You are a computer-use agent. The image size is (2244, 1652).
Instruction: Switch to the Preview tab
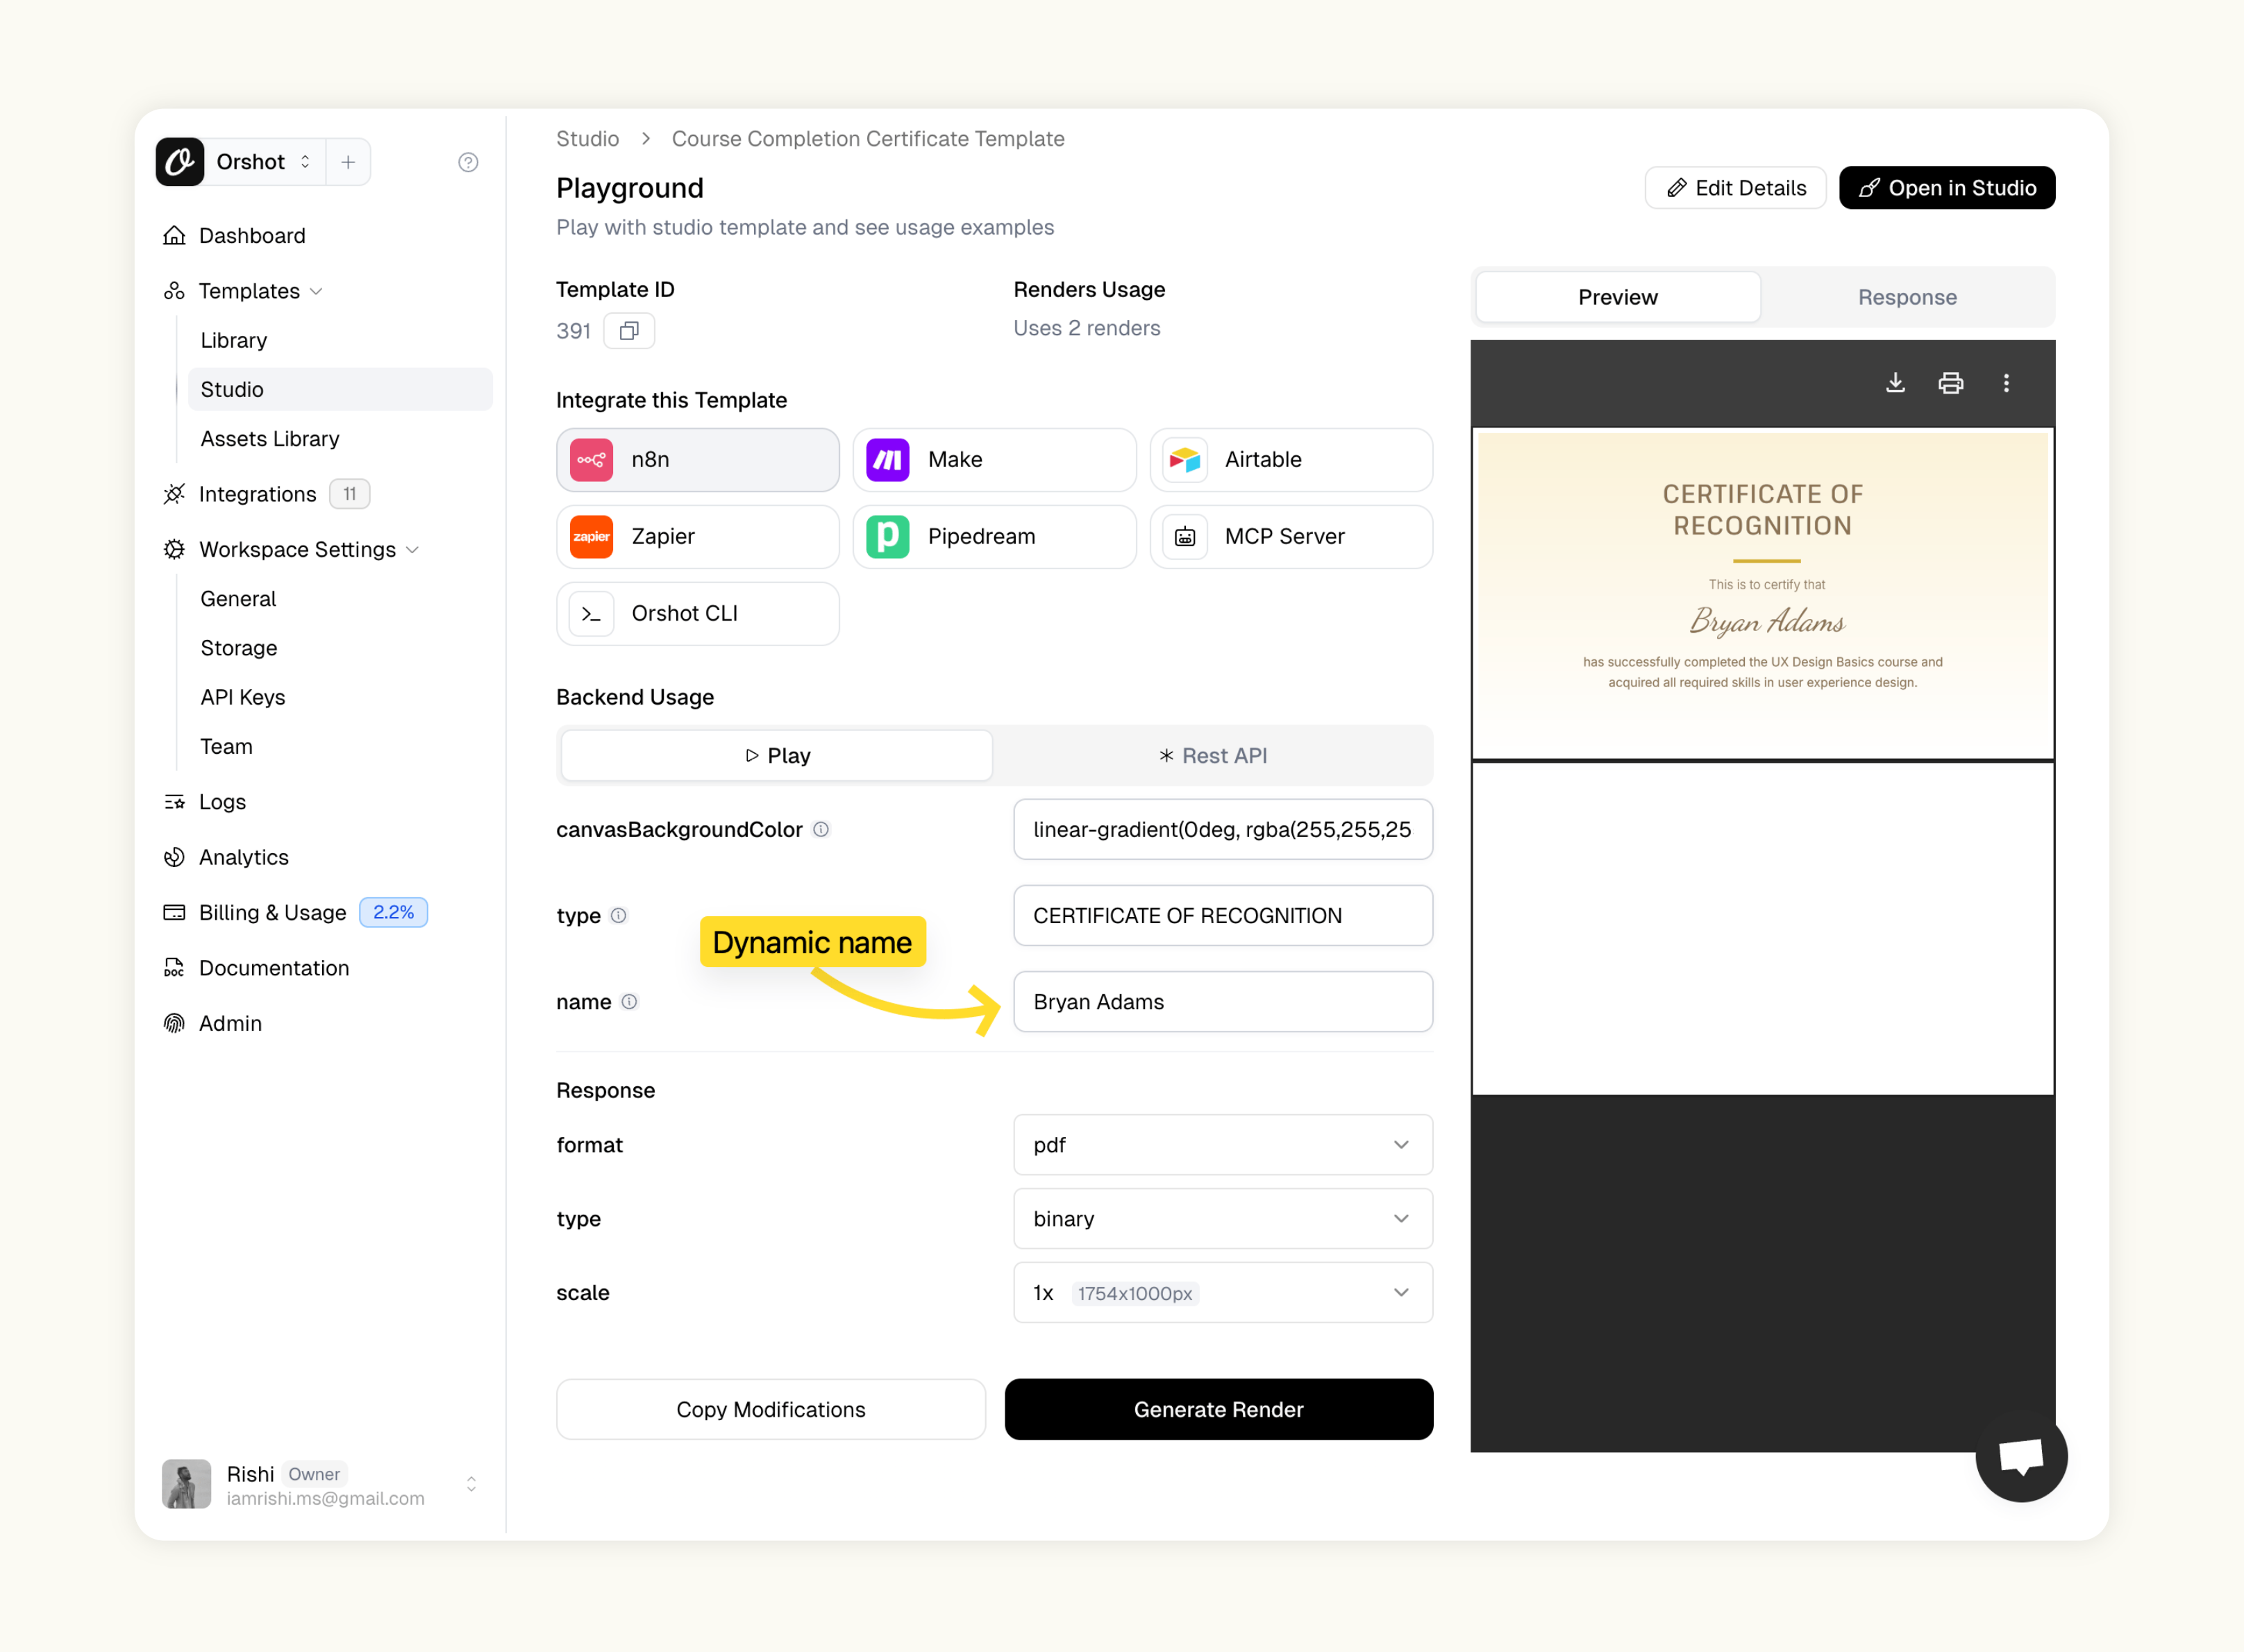[1618, 297]
